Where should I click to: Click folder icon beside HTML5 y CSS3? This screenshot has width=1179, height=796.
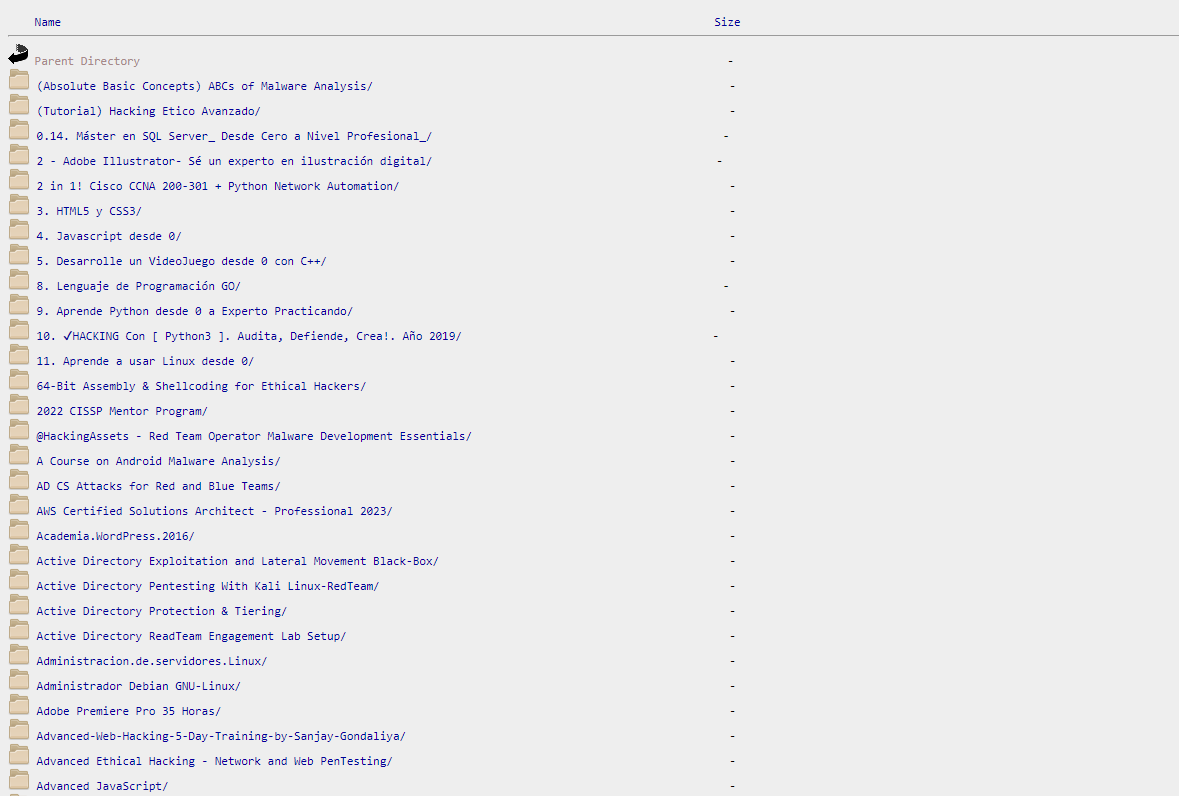19,204
